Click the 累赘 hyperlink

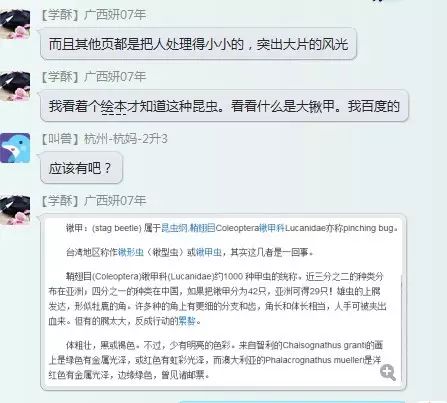pos(187,321)
